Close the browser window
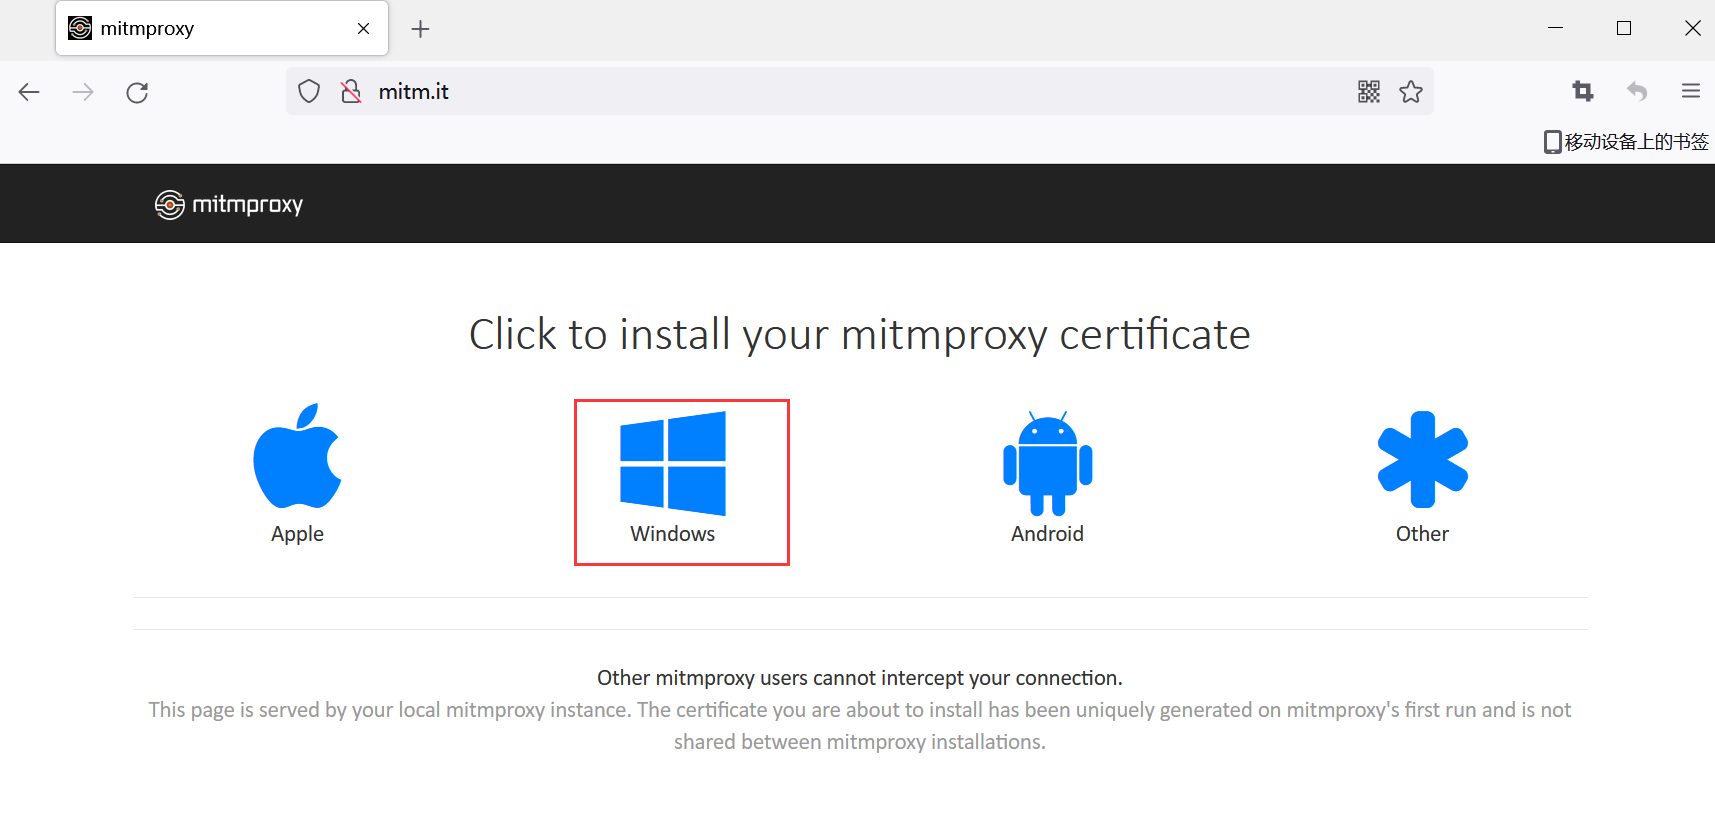Image resolution: width=1715 pixels, height=818 pixels. pos(1693,28)
